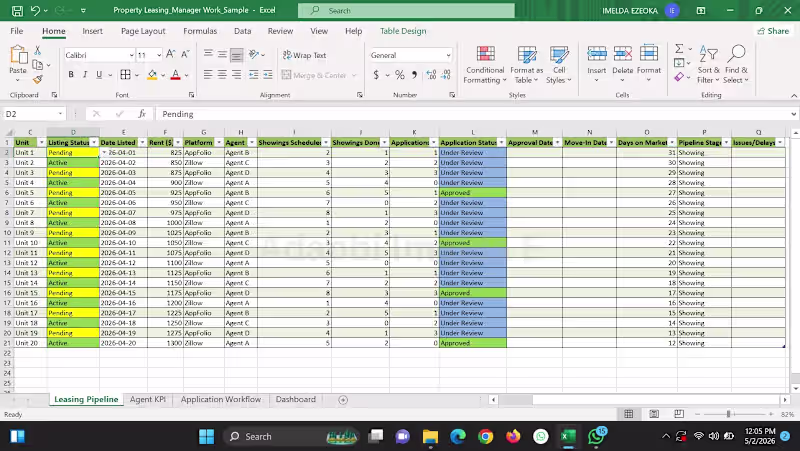Screen dimensions: 800x451
Task: Open the File menu
Action: pyautogui.click(x=17, y=31)
